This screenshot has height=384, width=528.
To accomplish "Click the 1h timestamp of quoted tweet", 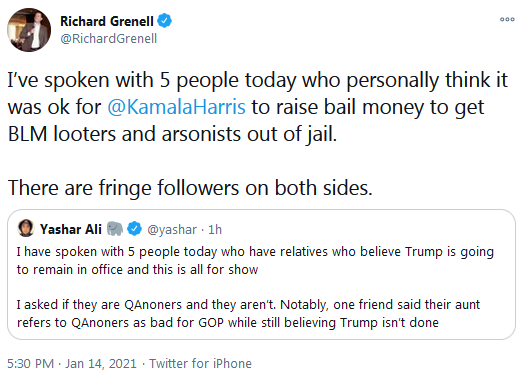I will coord(215,230).
